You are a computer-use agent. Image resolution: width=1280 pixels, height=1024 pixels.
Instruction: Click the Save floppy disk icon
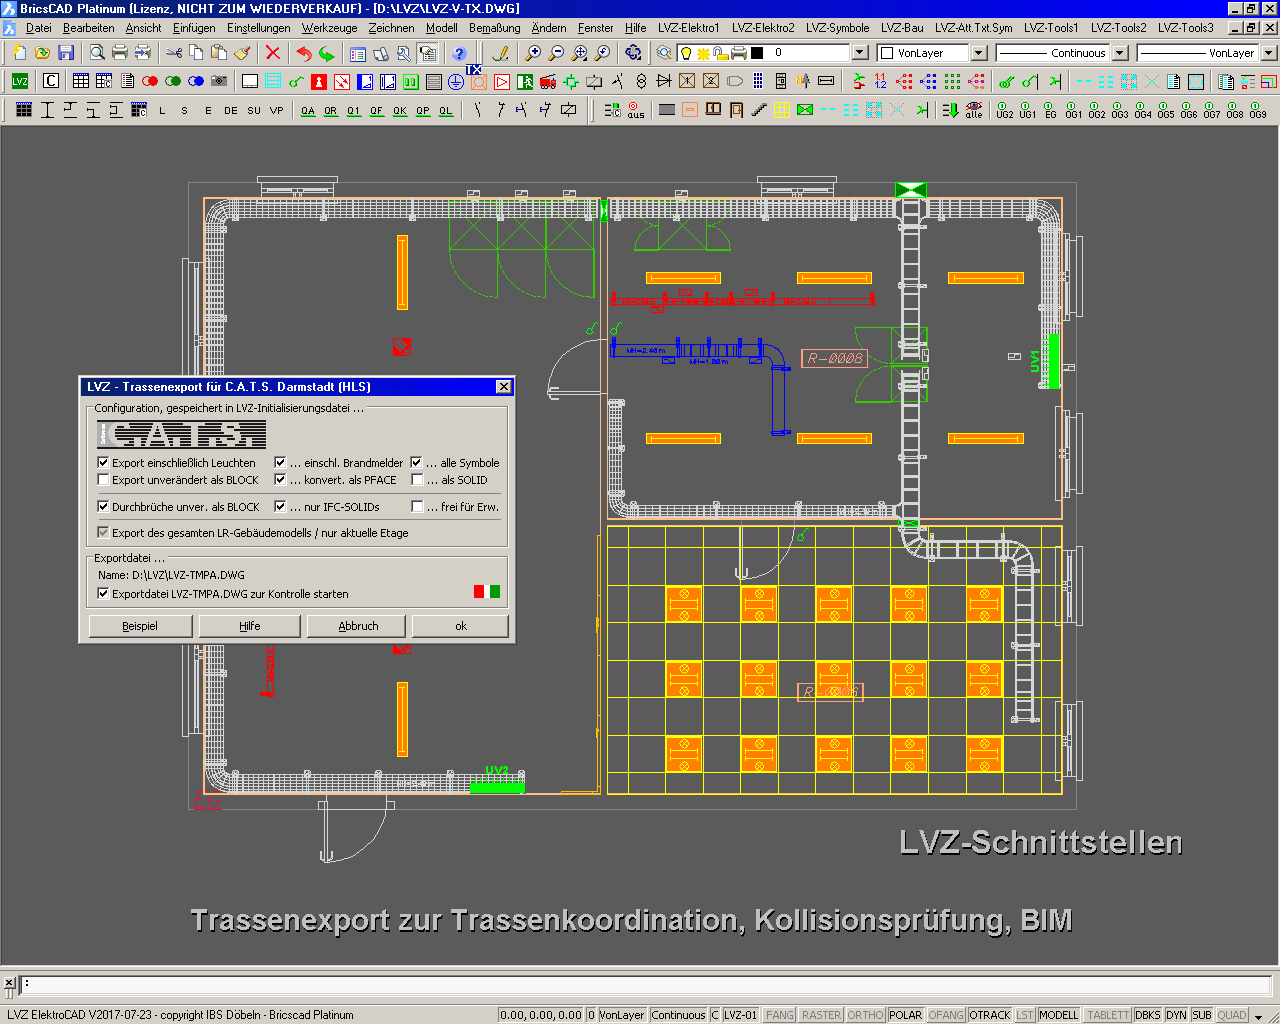tap(66, 53)
